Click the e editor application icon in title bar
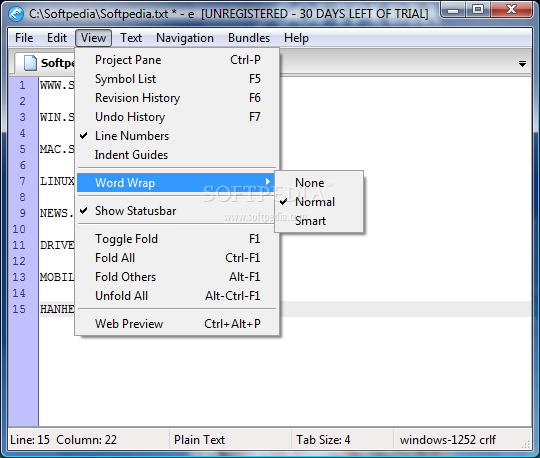 (x=16, y=14)
